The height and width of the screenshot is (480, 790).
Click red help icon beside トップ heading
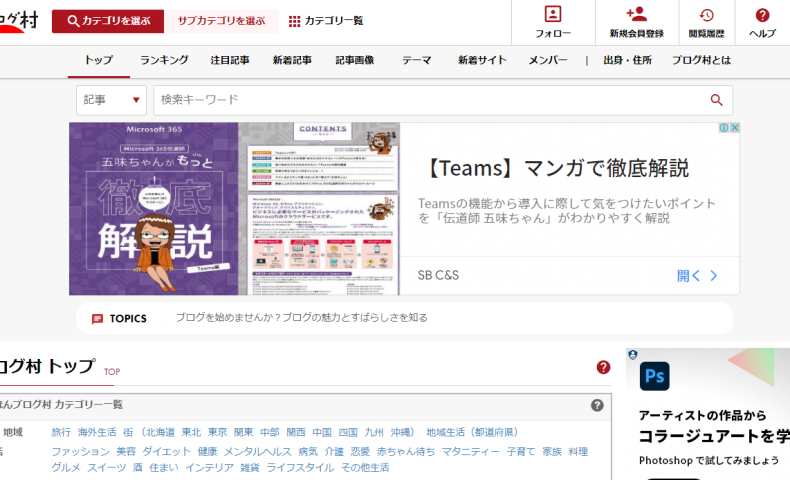[x=603, y=367]
